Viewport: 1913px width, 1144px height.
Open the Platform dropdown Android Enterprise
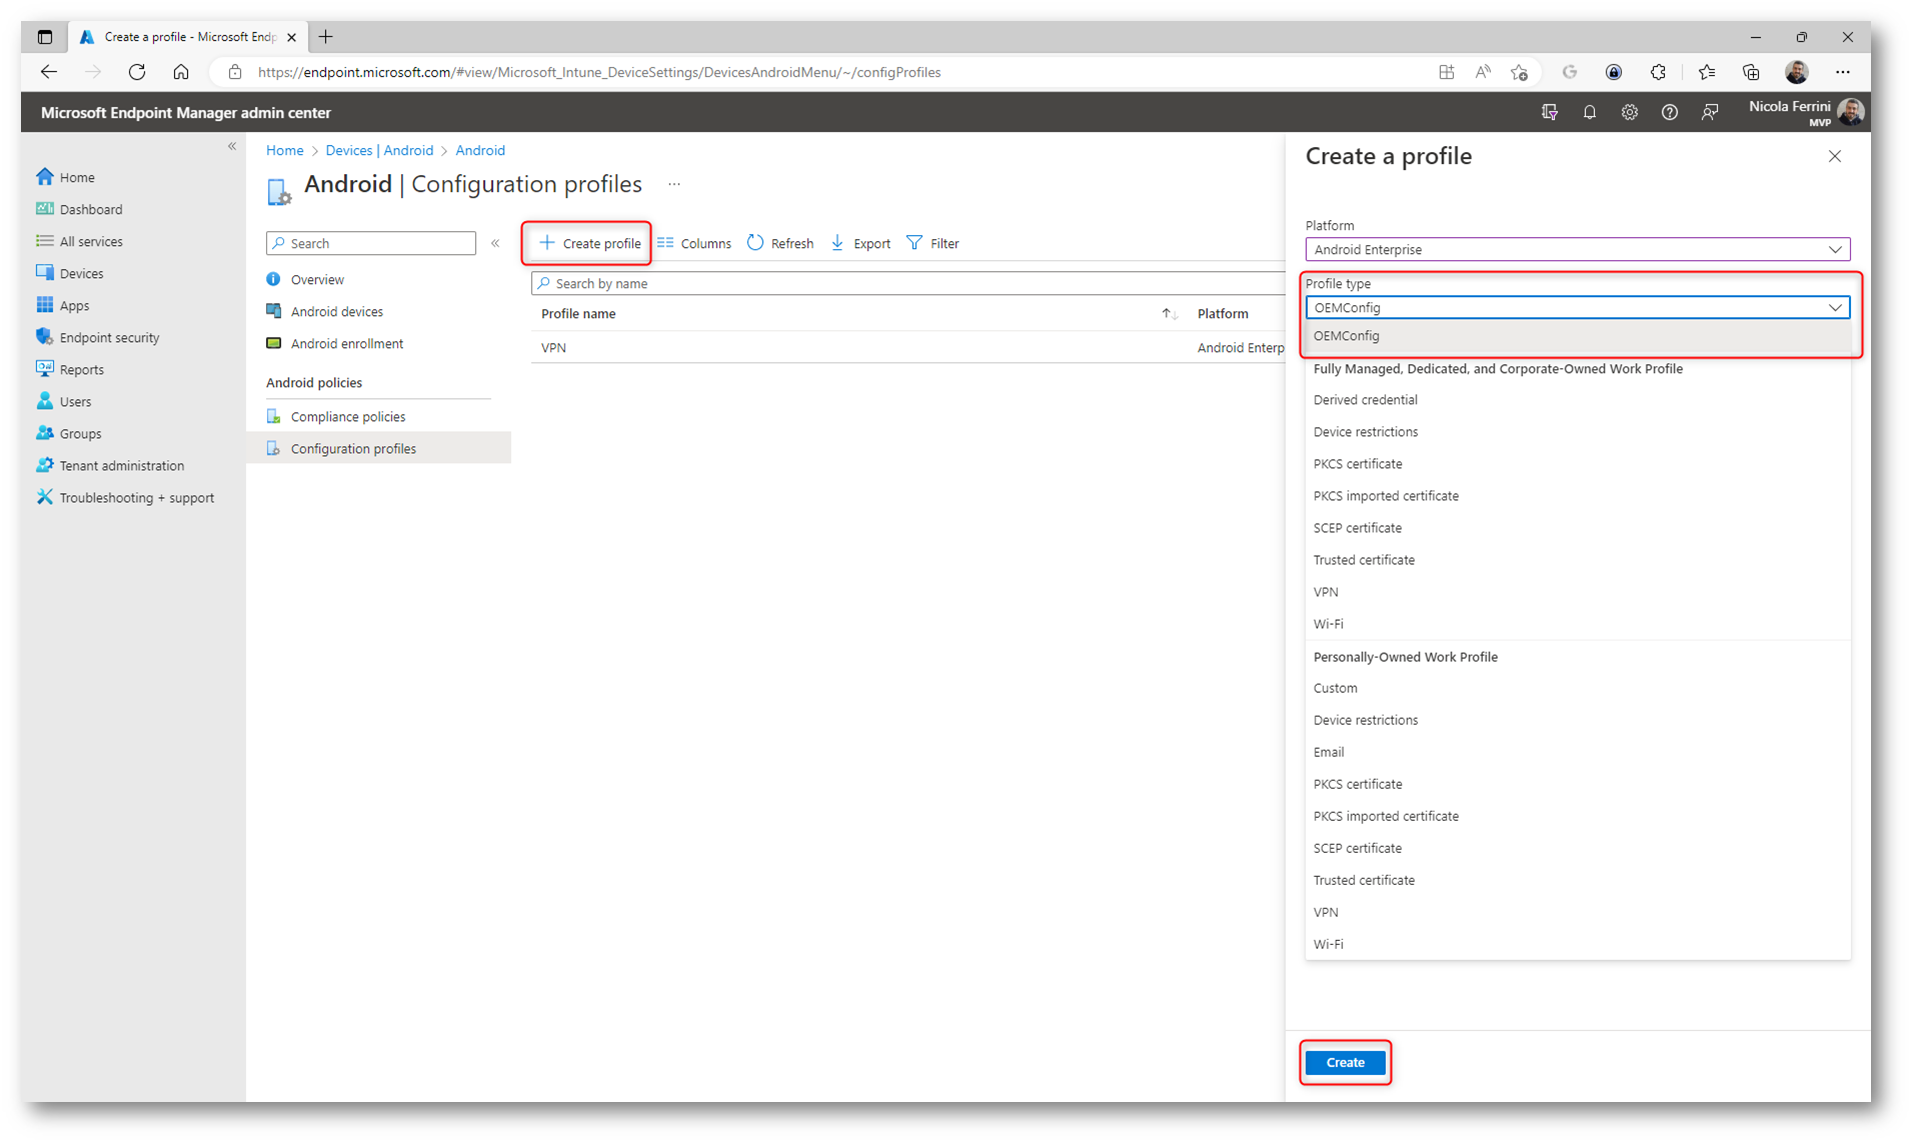(1577, 249)
